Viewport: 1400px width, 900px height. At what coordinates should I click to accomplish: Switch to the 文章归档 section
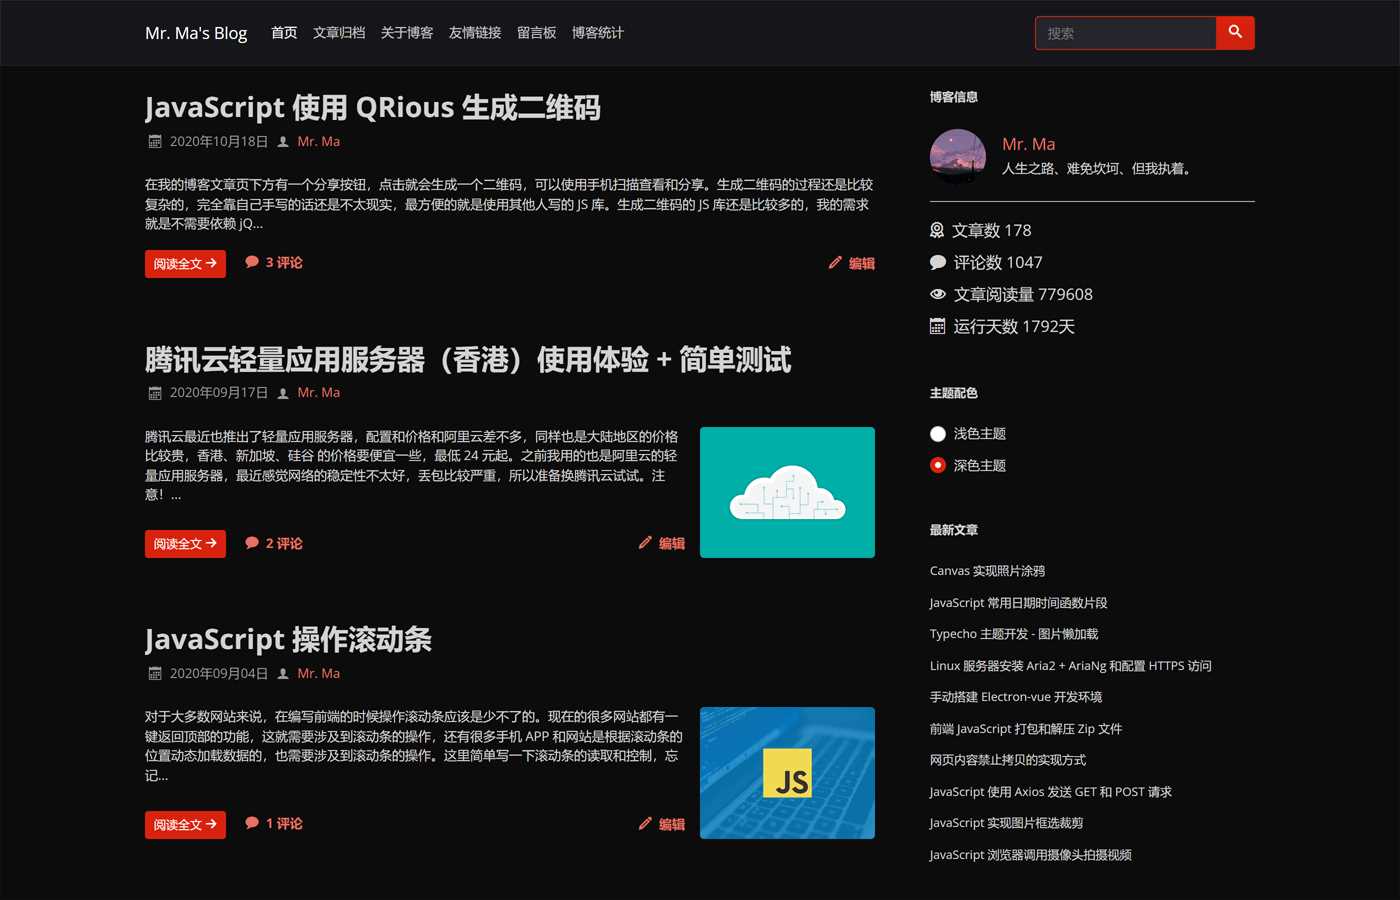(339, 32)
